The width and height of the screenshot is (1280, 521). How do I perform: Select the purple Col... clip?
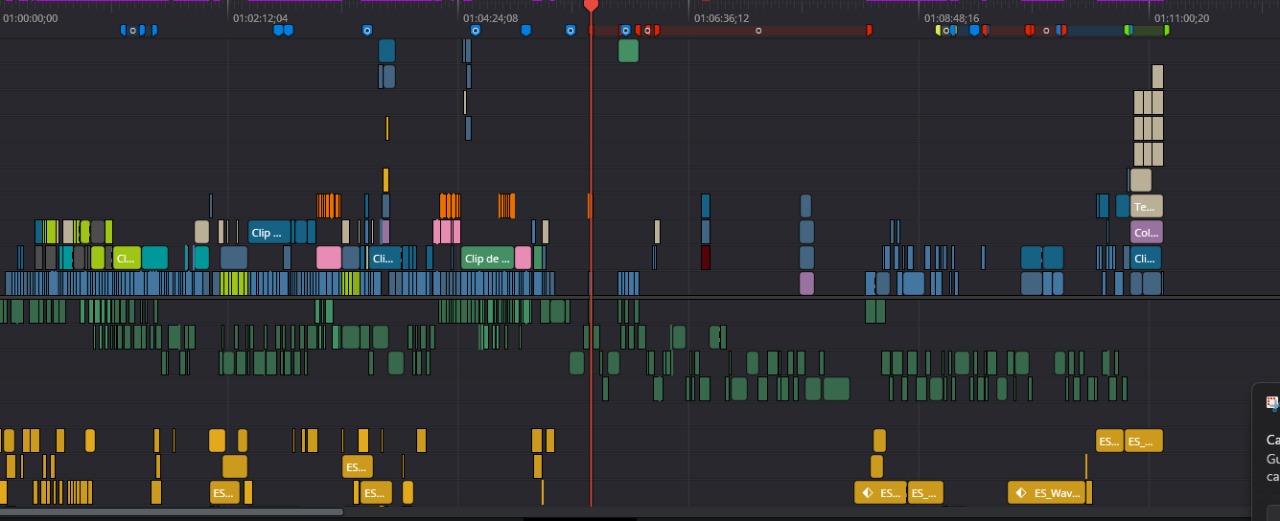click(x=1146, y=233)
